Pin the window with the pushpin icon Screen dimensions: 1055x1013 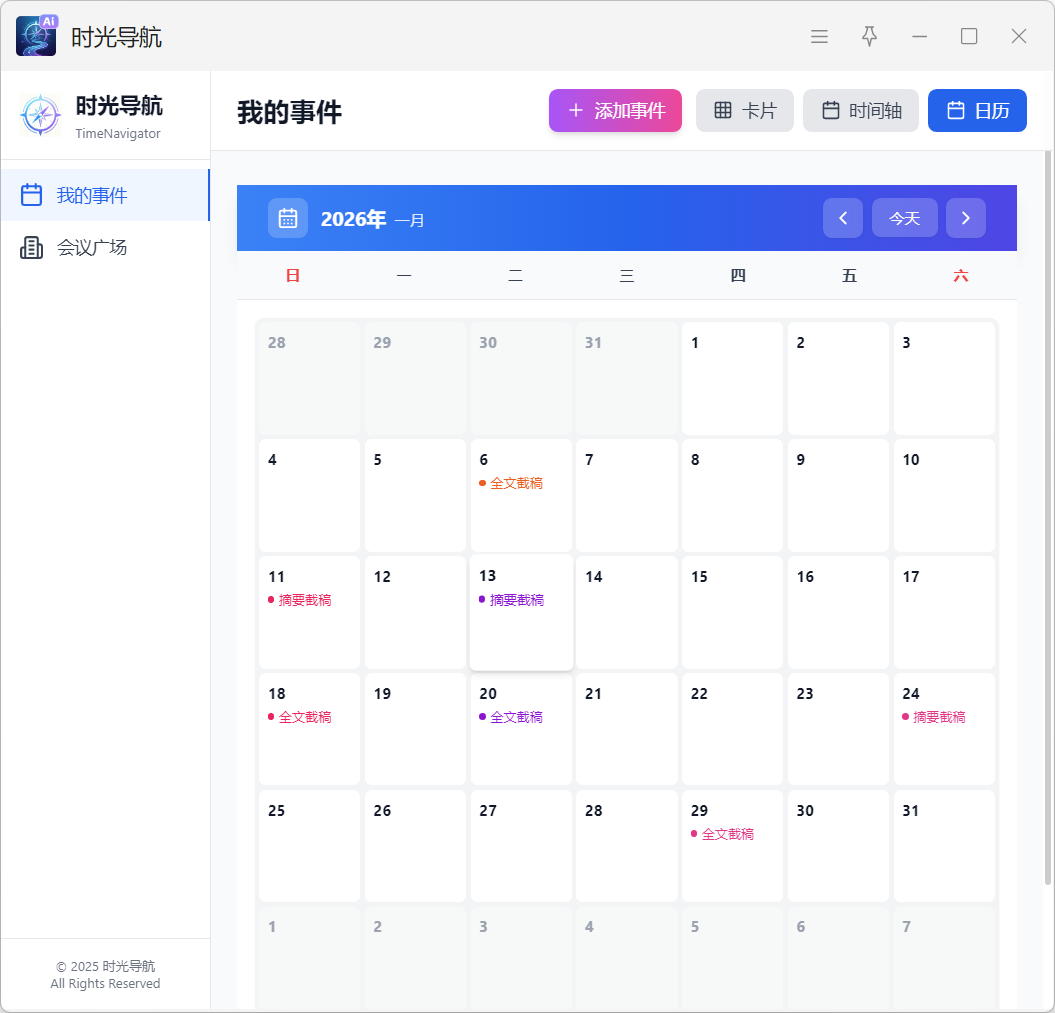point(869,36)
